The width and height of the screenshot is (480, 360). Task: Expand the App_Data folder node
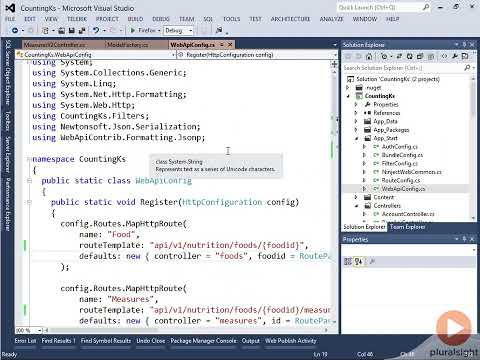pos(356,121)
